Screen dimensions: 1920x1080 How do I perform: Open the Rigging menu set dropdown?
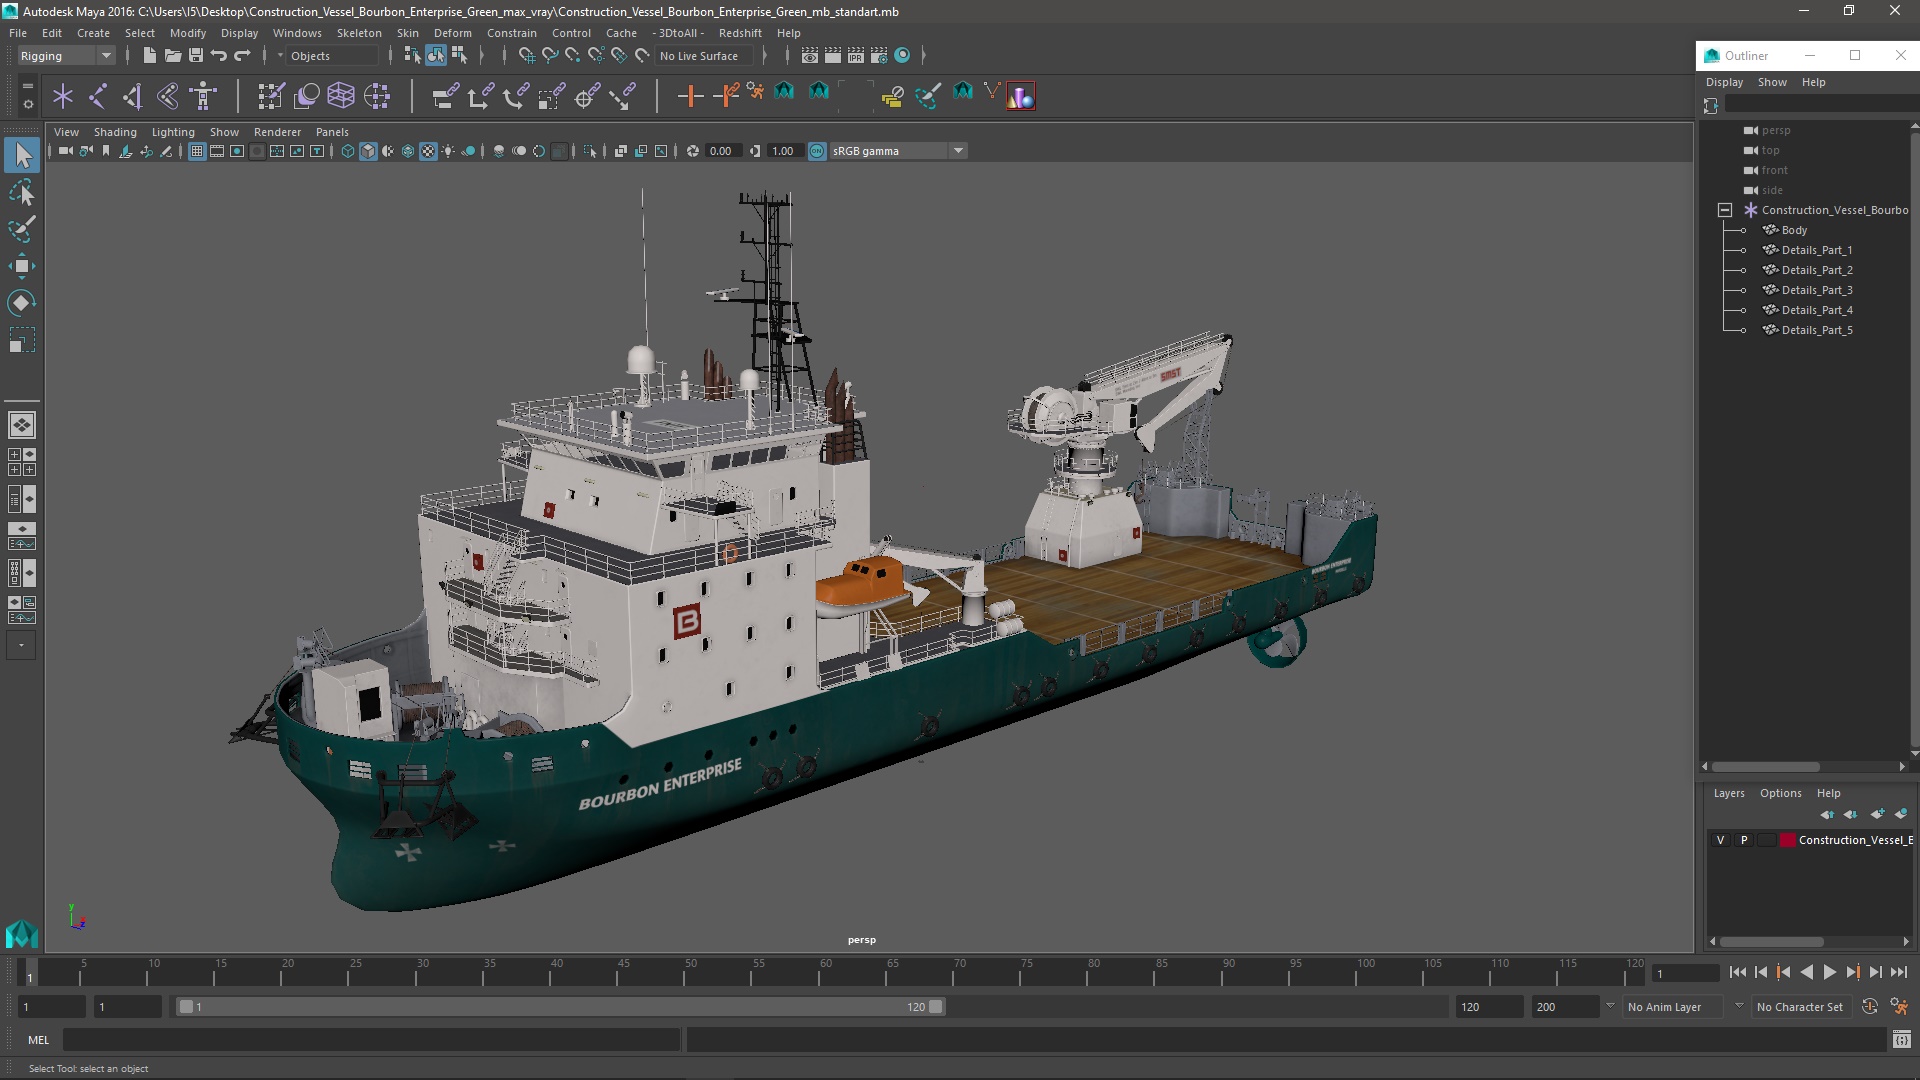tap(66, 56)
